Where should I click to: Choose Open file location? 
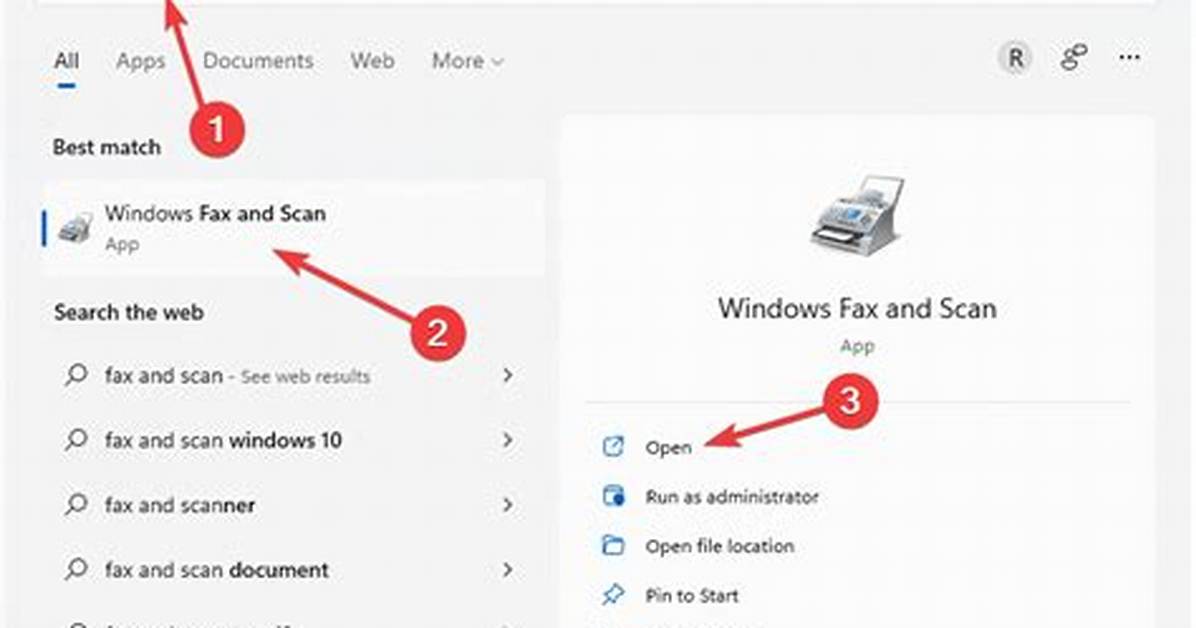[x=719, y=546]
